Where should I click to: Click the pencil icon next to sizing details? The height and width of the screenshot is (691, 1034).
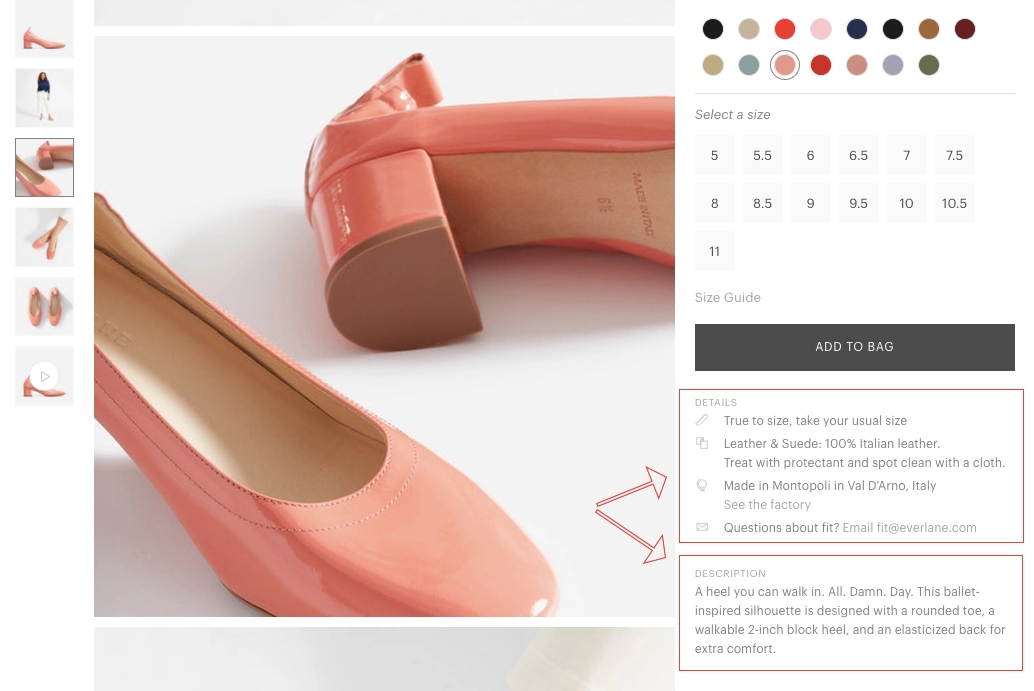point(702,420)
